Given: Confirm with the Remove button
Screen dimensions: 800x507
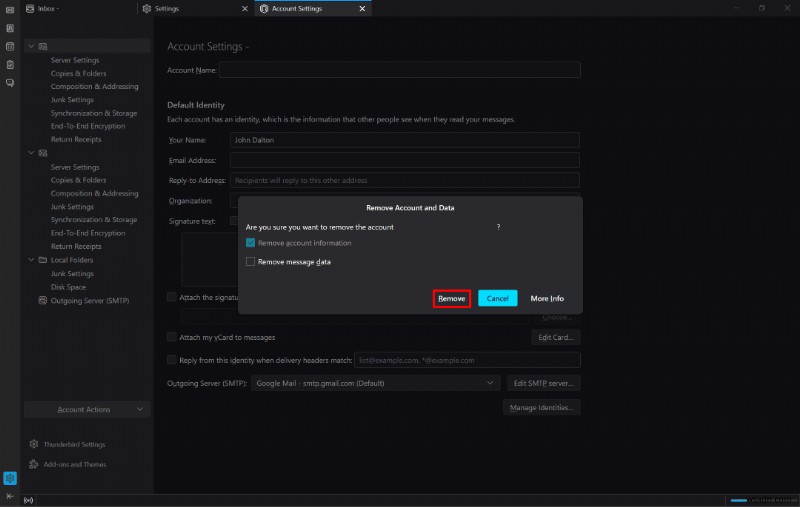Looking at the screenshot, I should (452, 298).
